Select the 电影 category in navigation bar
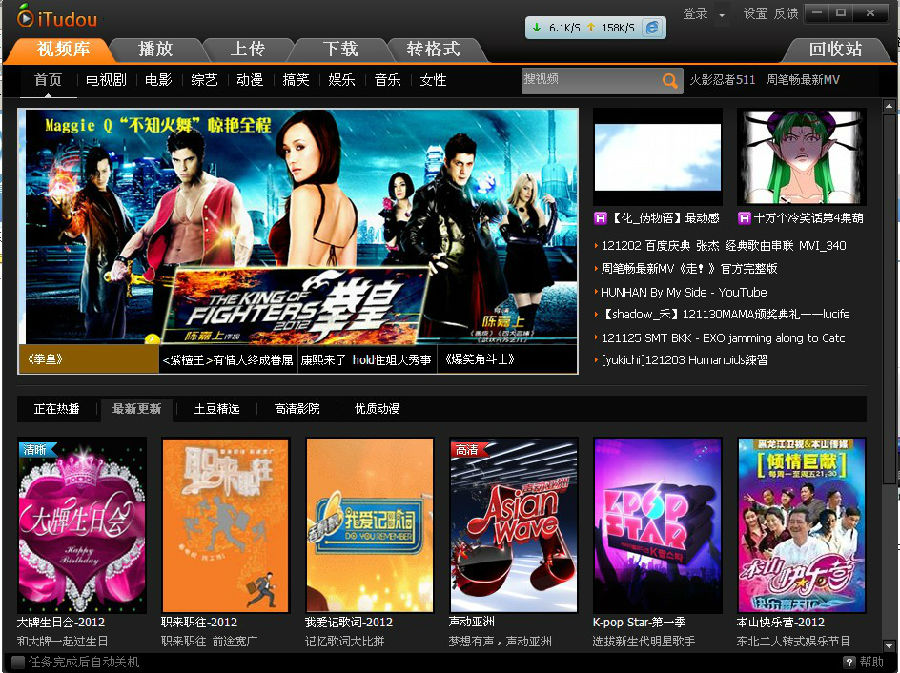The height and width of the screenshot is (673, 900). [158, 80]
